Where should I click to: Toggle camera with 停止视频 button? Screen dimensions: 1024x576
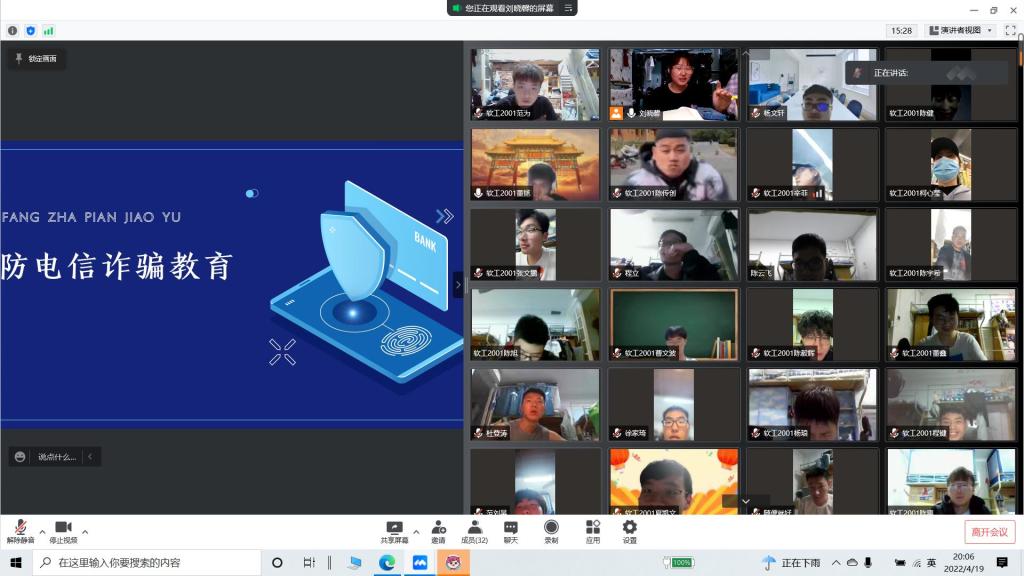coord(63,531)
